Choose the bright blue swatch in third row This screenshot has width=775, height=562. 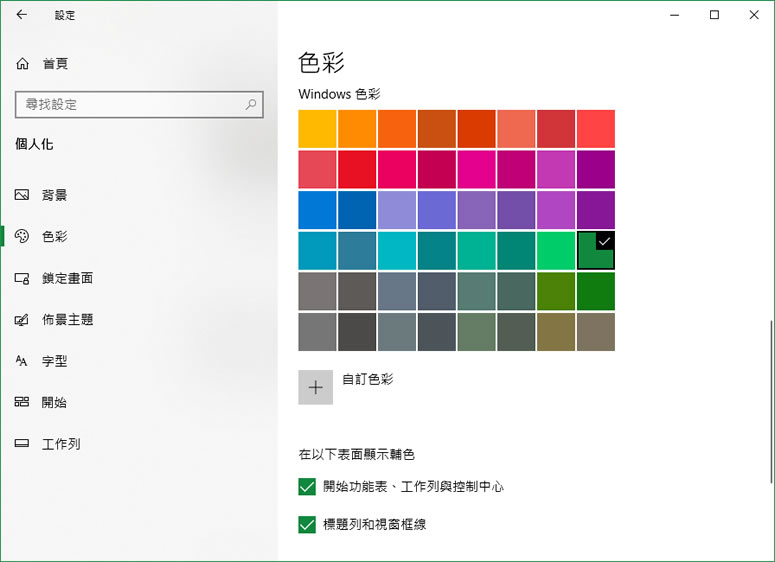pyautogui.click(x=317, y=210)
